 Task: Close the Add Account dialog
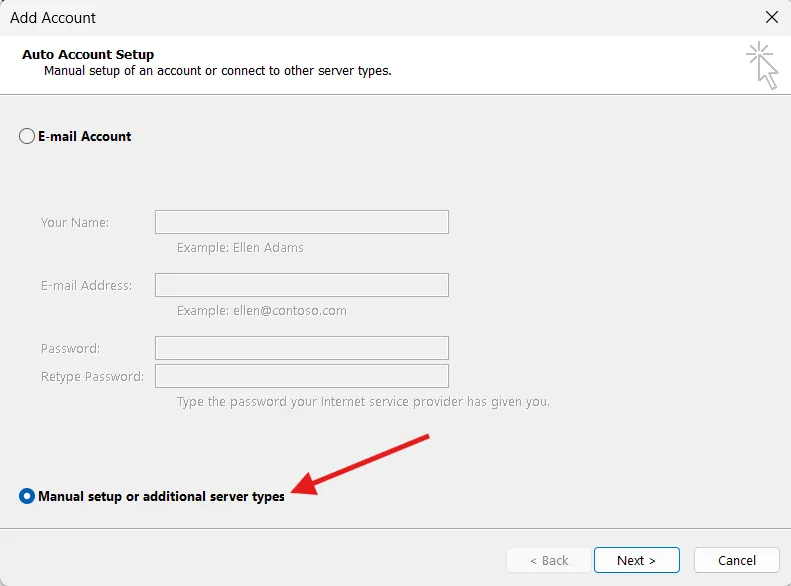[771, 17]
